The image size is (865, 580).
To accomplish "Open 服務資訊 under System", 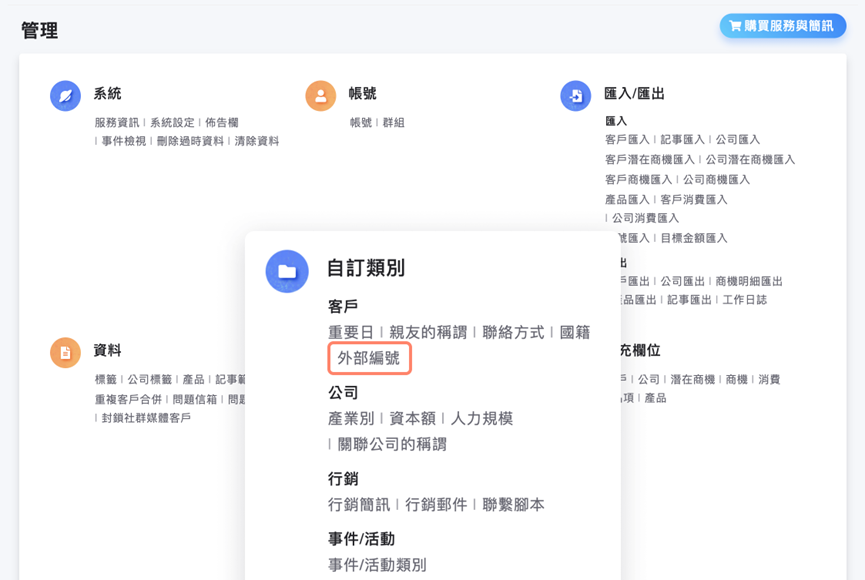I will point(117,122).
